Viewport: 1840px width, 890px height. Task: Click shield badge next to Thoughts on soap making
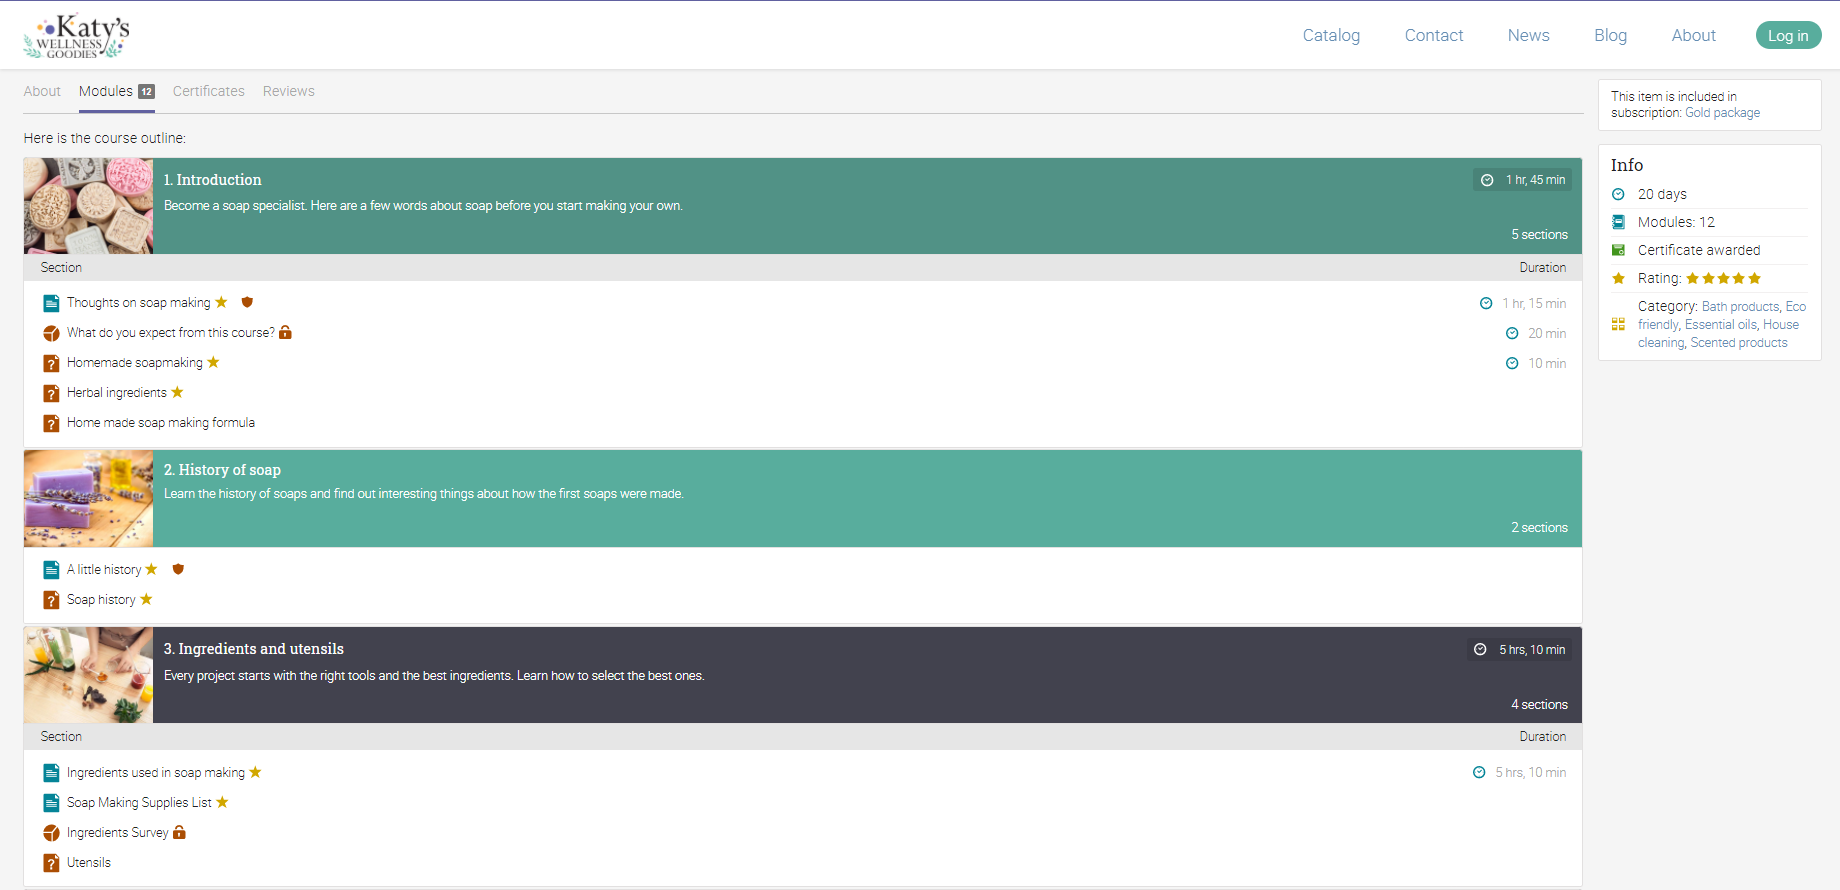pyautogui.click(x=247, y=302)
